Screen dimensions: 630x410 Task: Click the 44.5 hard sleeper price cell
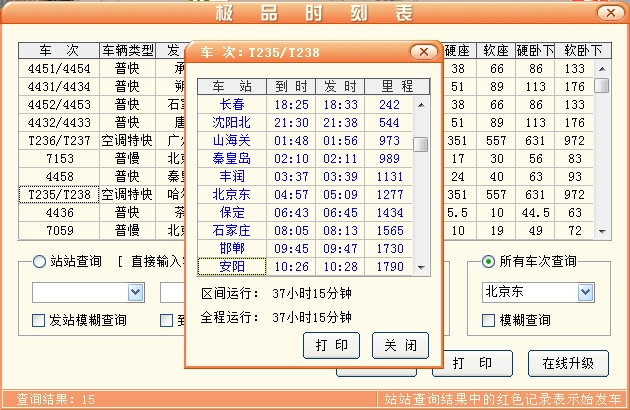(535, 213)
